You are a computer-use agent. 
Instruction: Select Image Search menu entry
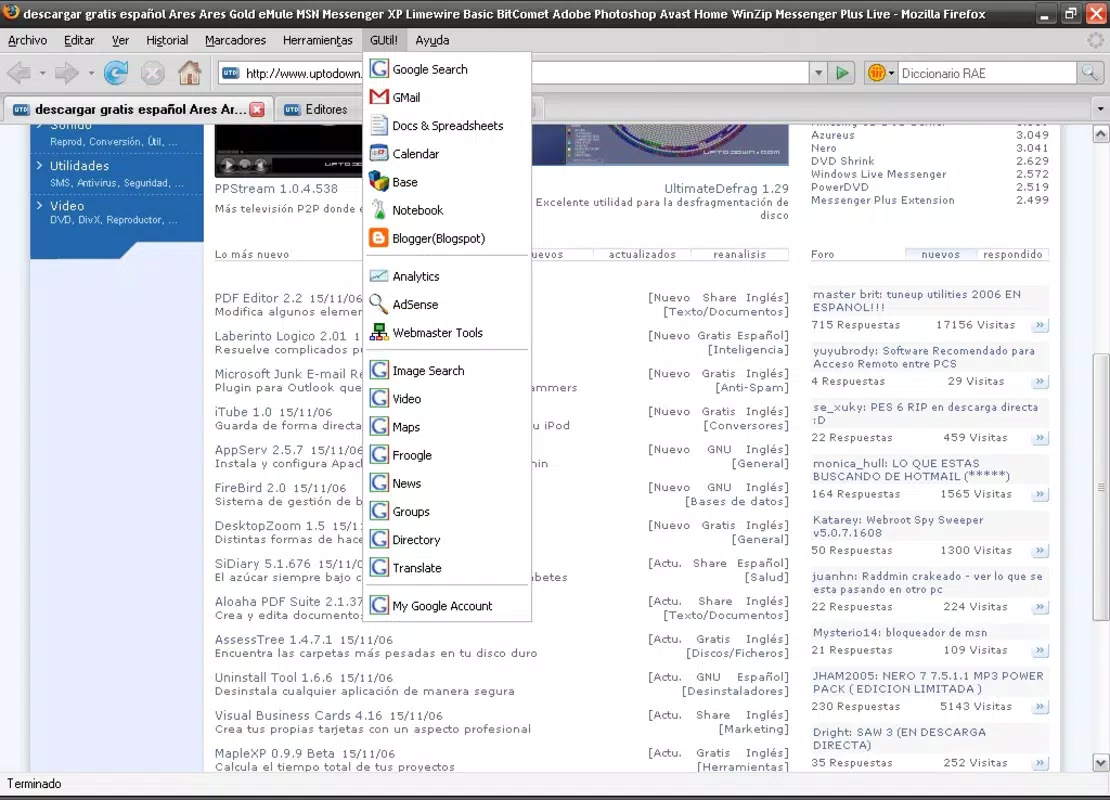pos(447,371)
